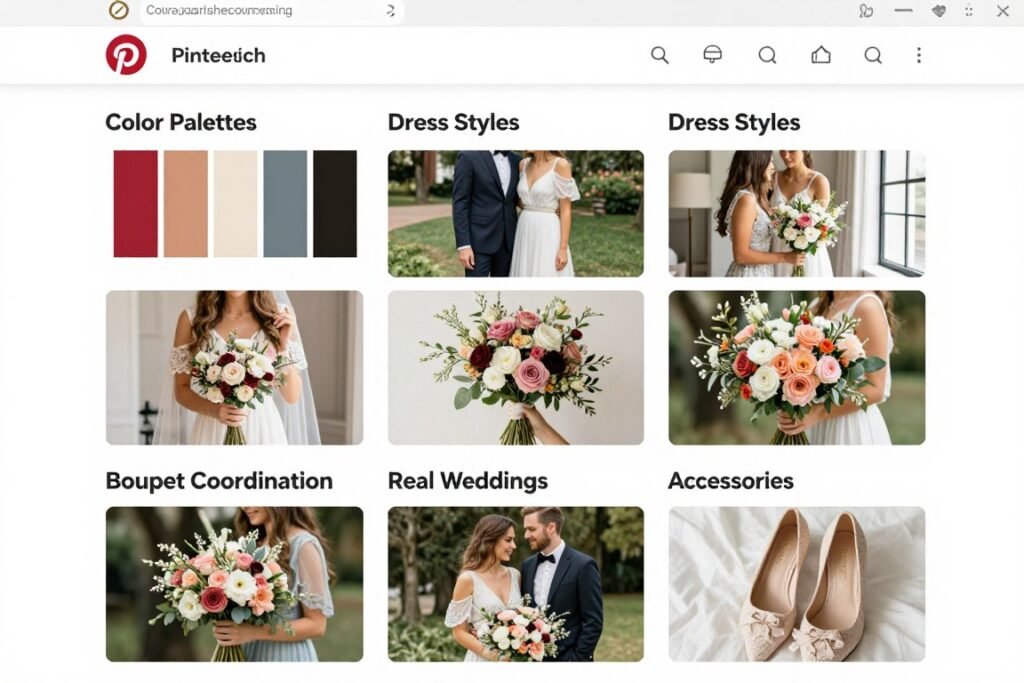Expand the middle search dropdown in the header
Viewport: 1024px width, 683px height.
point(767,55)
